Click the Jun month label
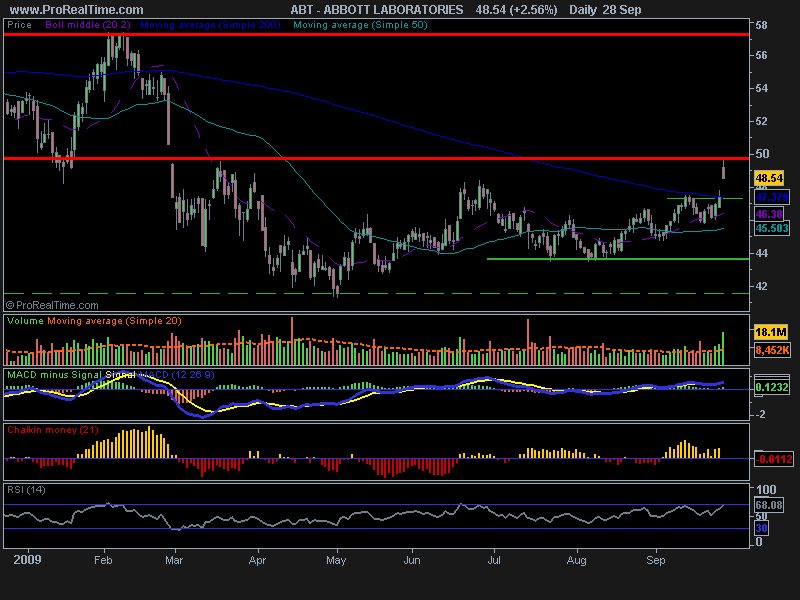 (412, 560)
